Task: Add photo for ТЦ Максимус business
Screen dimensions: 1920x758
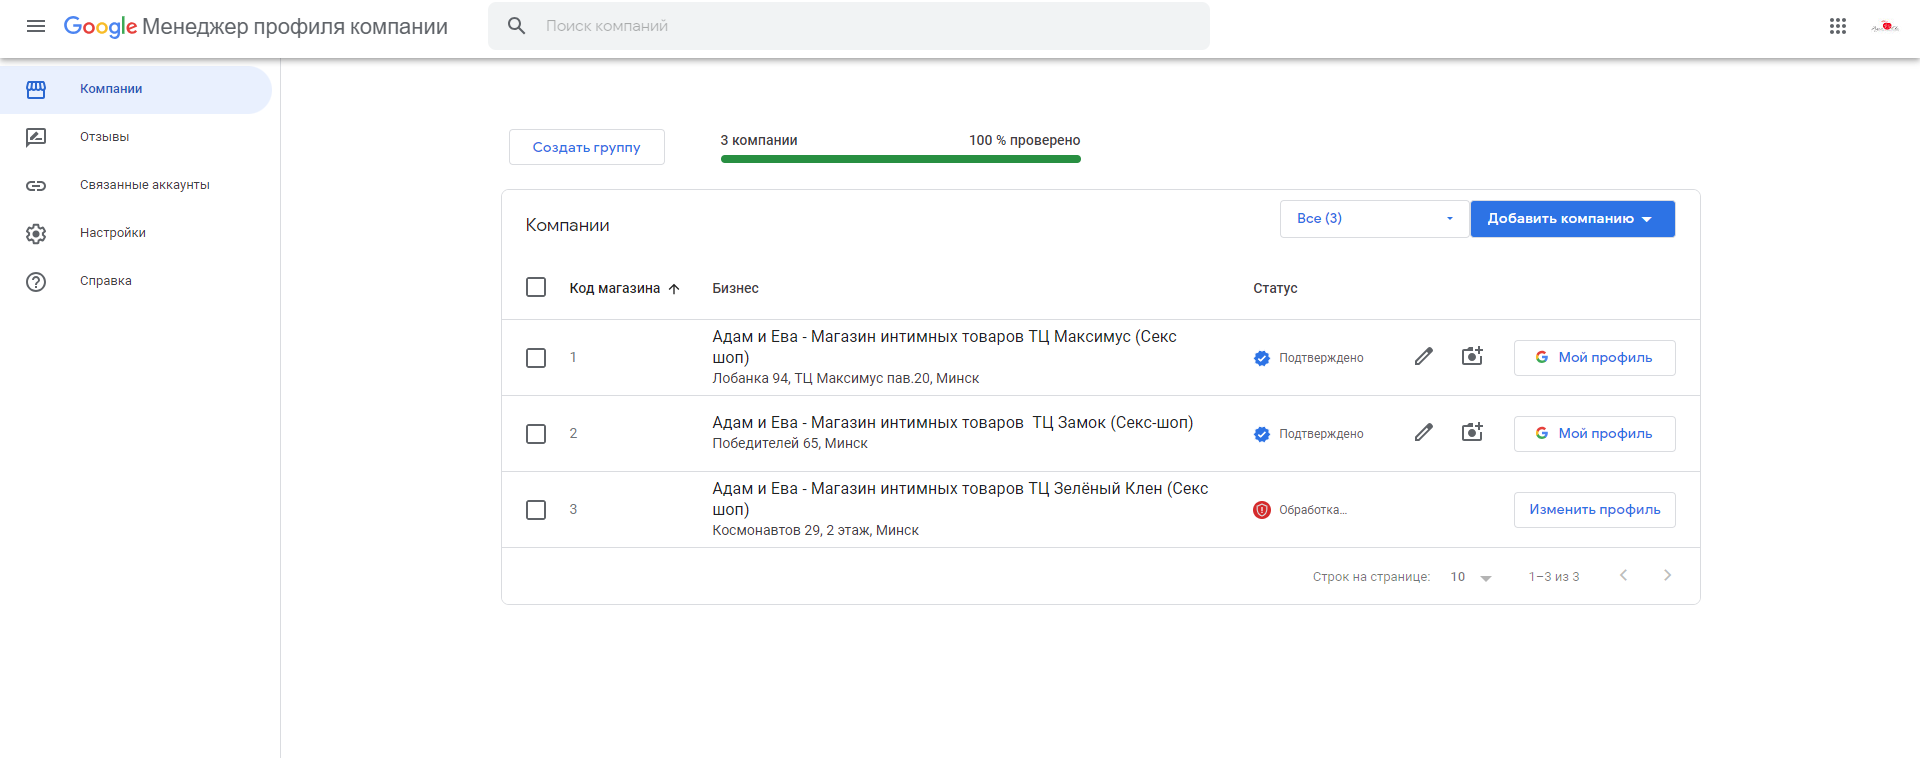Action: coord(1472,356)
